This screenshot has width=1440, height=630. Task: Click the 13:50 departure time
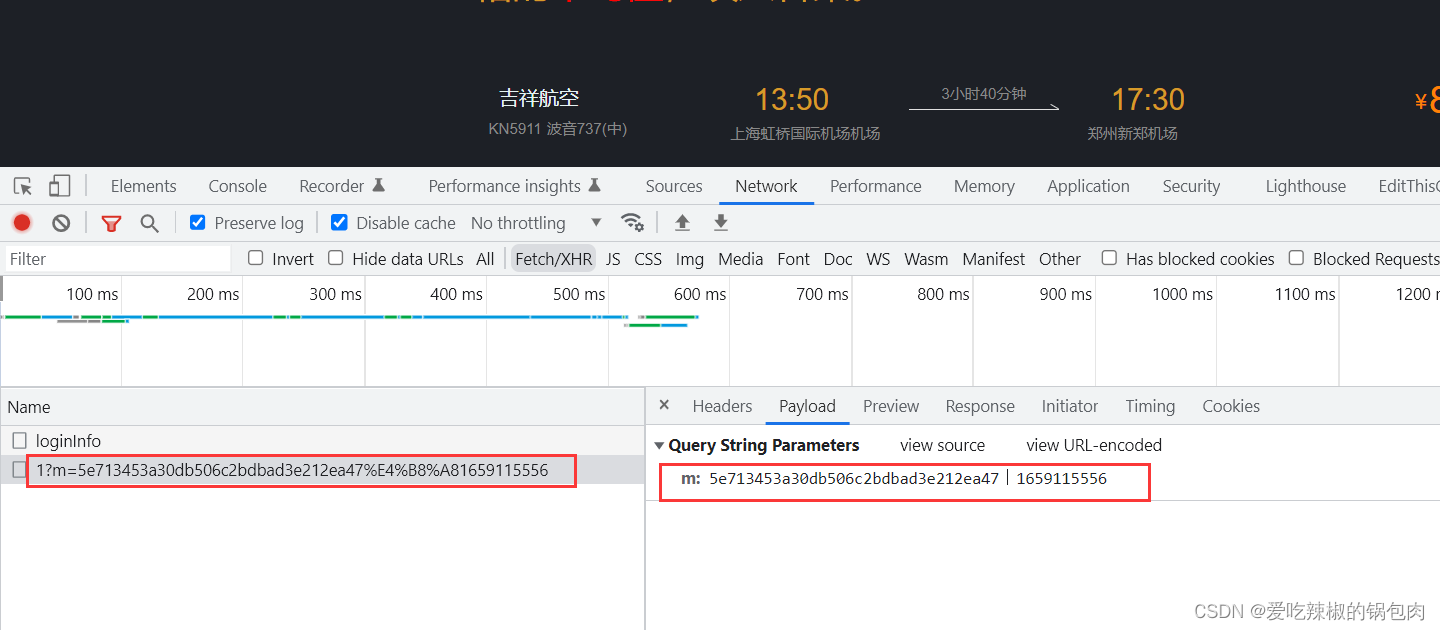coord(792,99)
